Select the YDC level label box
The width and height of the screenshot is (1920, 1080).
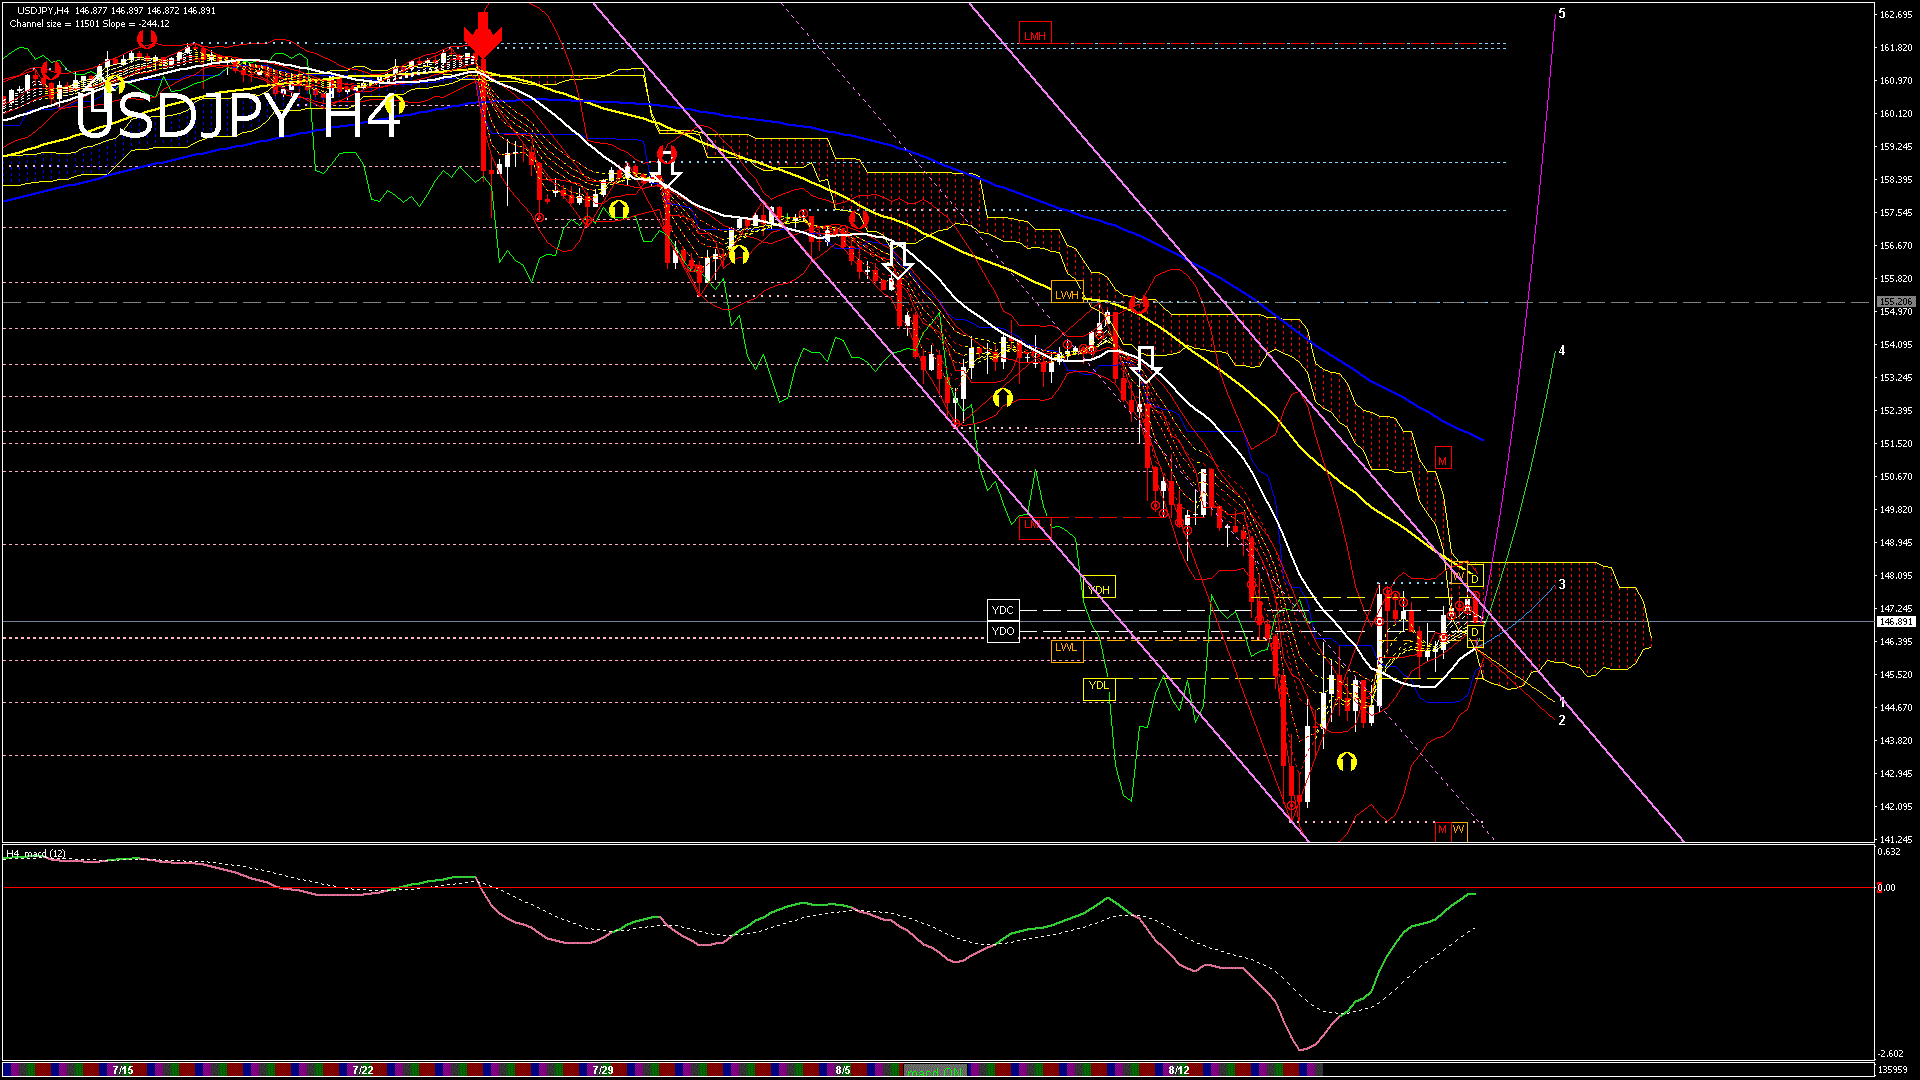(1002, 610)
